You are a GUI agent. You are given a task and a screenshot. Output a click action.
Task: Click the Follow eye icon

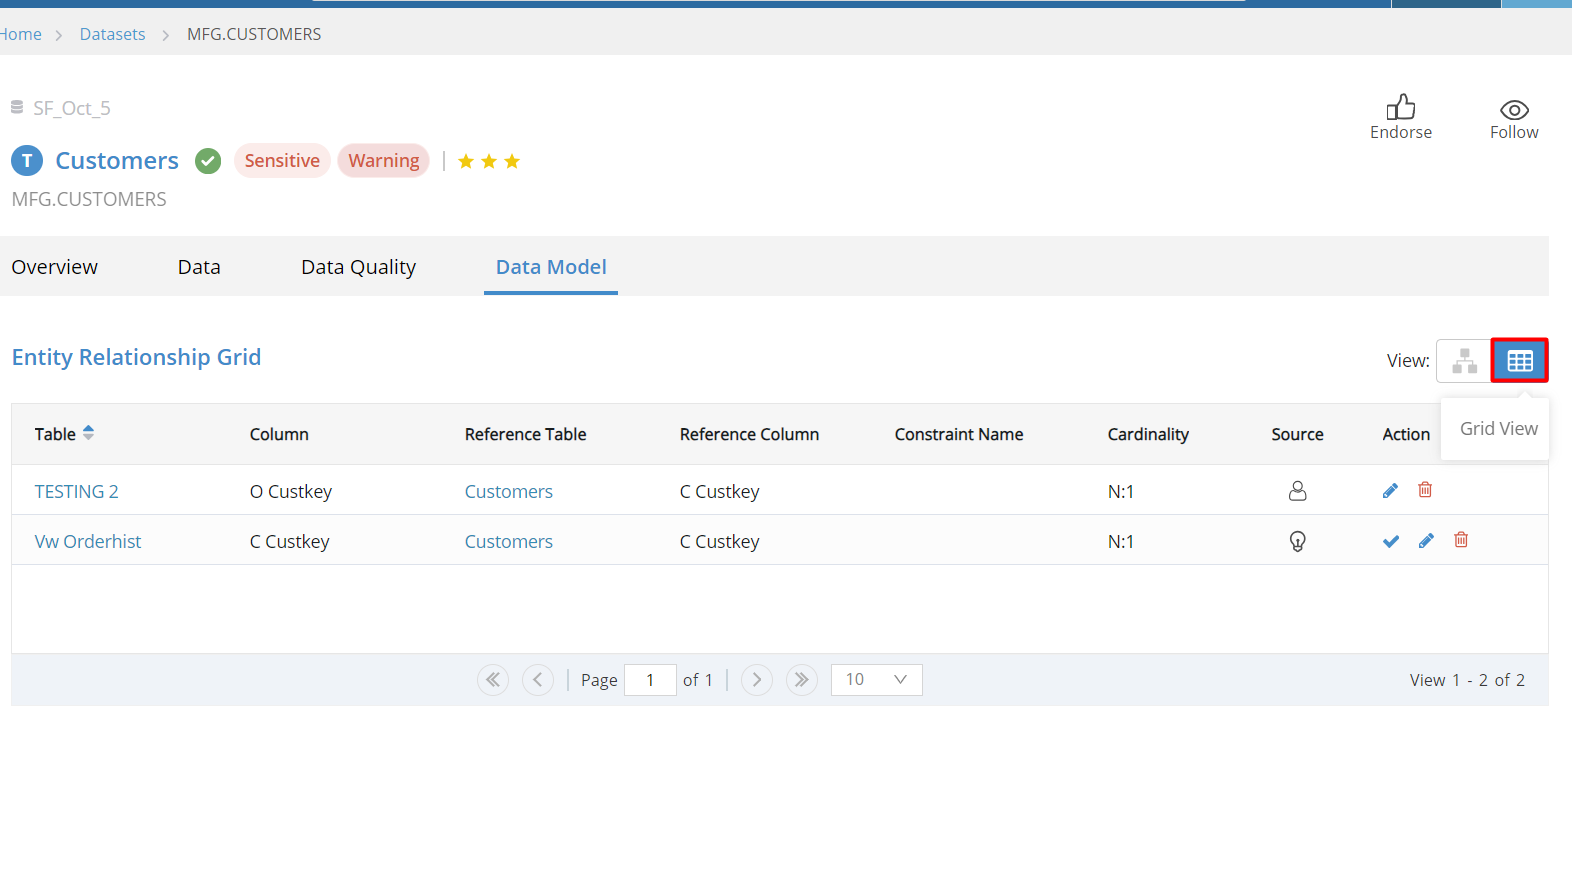pyautogui.click(x=1513, y=110)
